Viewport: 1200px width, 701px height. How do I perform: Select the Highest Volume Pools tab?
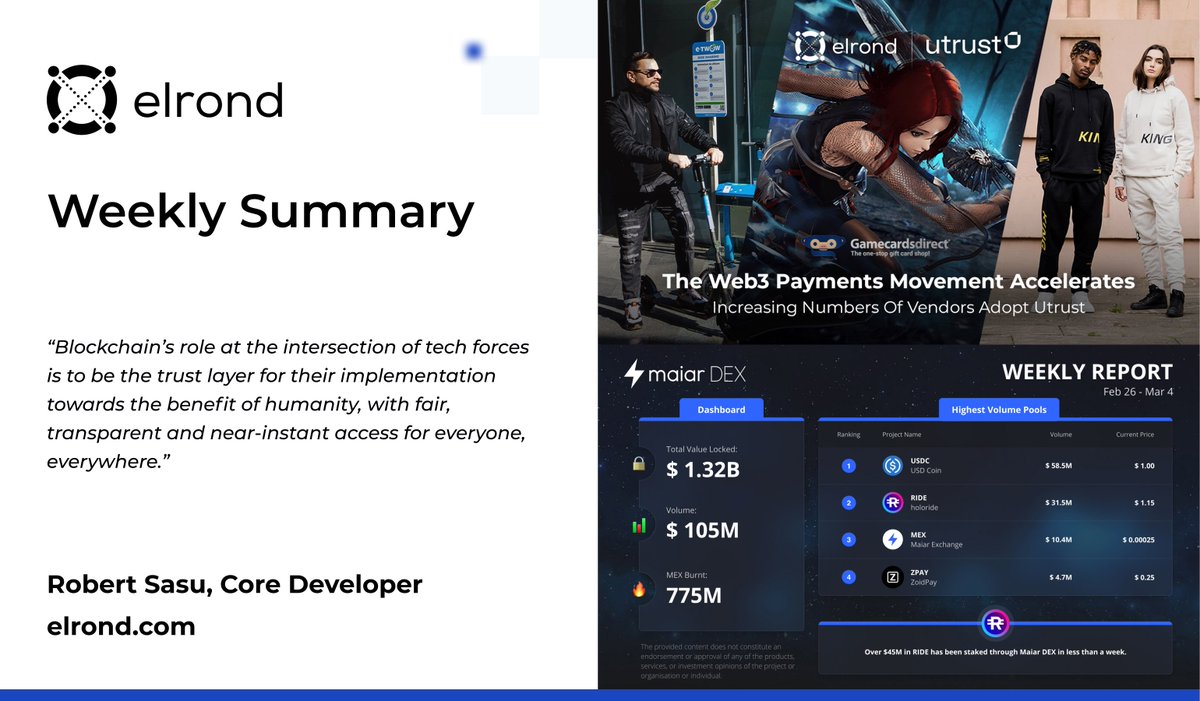tap(999, 409)
